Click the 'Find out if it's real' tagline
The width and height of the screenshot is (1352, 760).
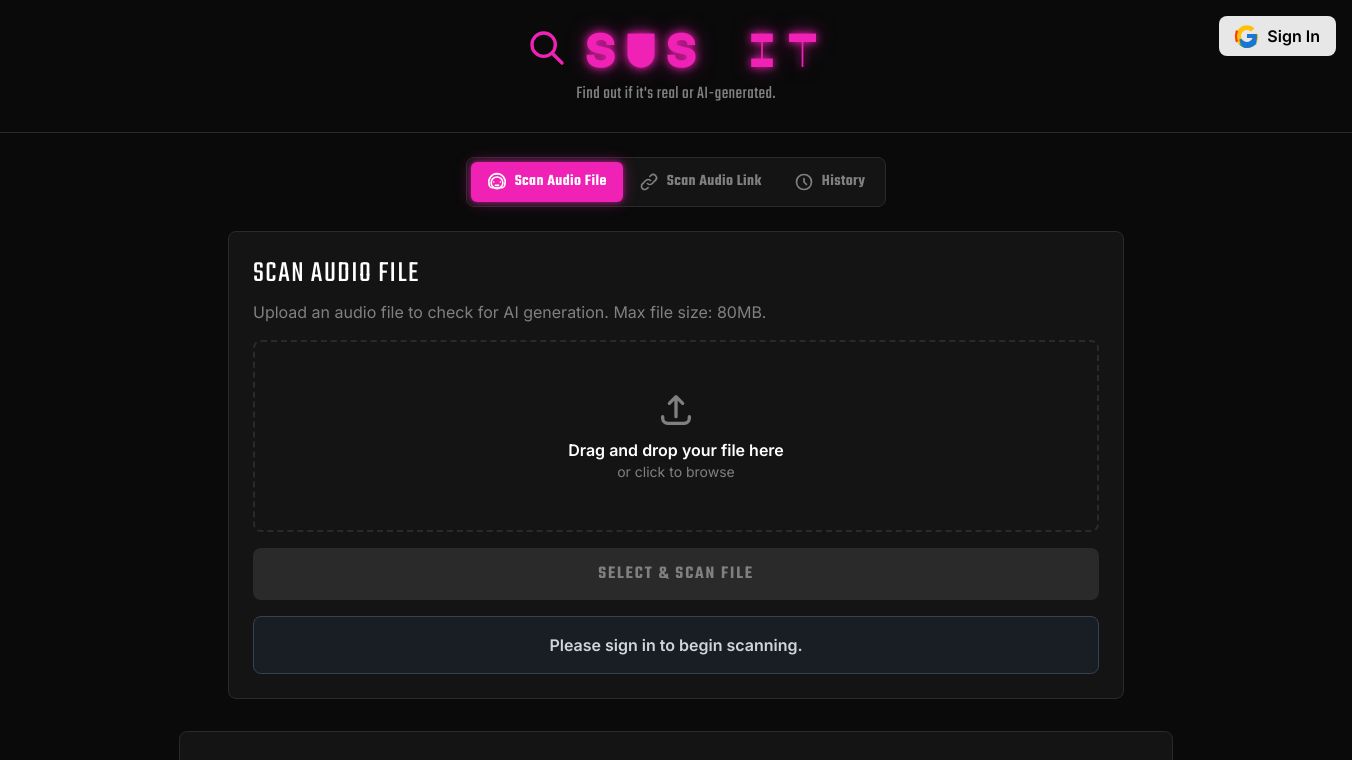coord(676,93)
